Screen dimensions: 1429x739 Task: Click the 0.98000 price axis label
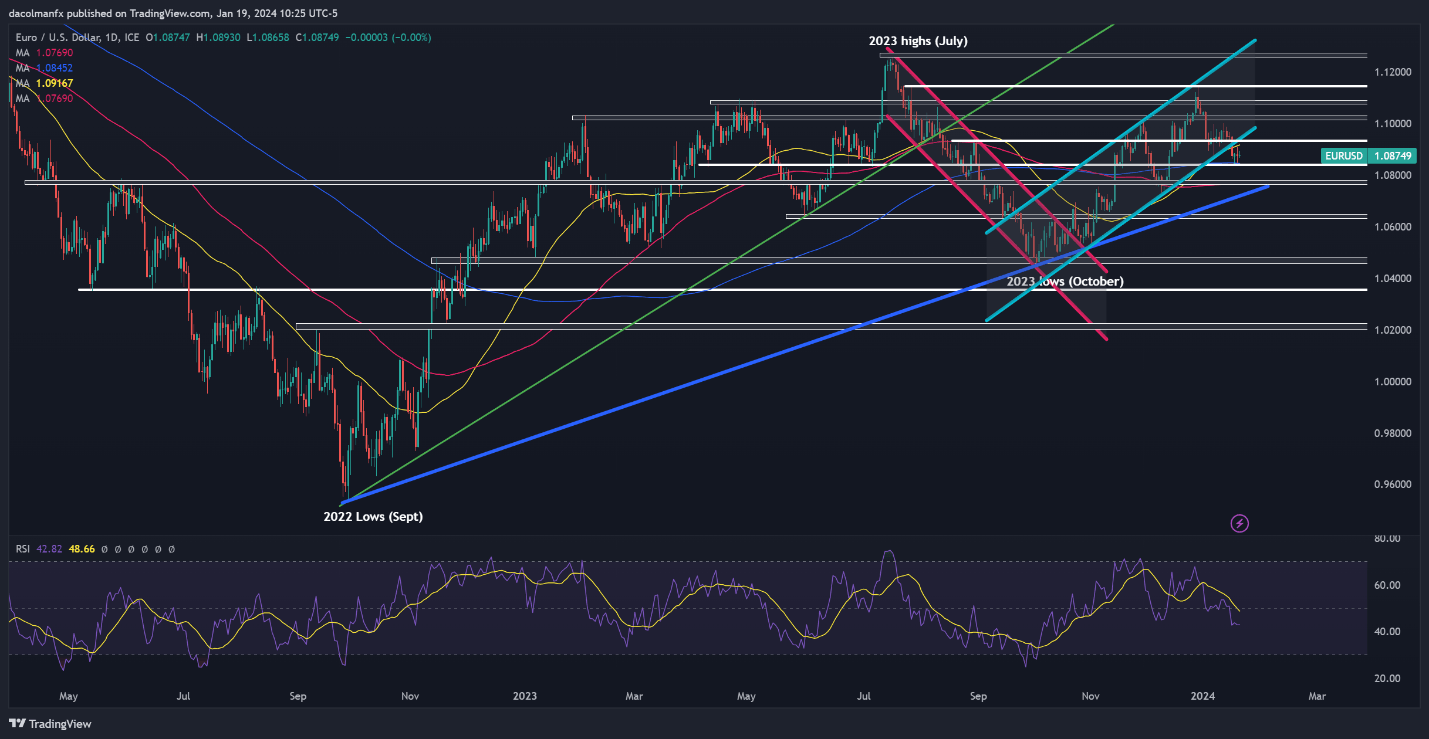point(1392,433)
